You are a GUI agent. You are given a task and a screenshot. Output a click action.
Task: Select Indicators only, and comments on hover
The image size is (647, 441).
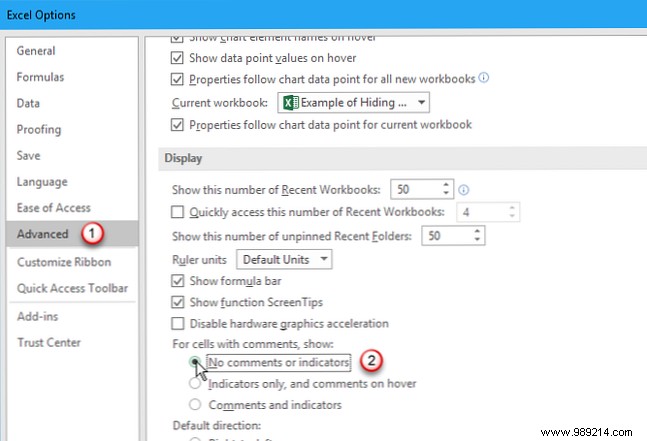tap(195, 384)
